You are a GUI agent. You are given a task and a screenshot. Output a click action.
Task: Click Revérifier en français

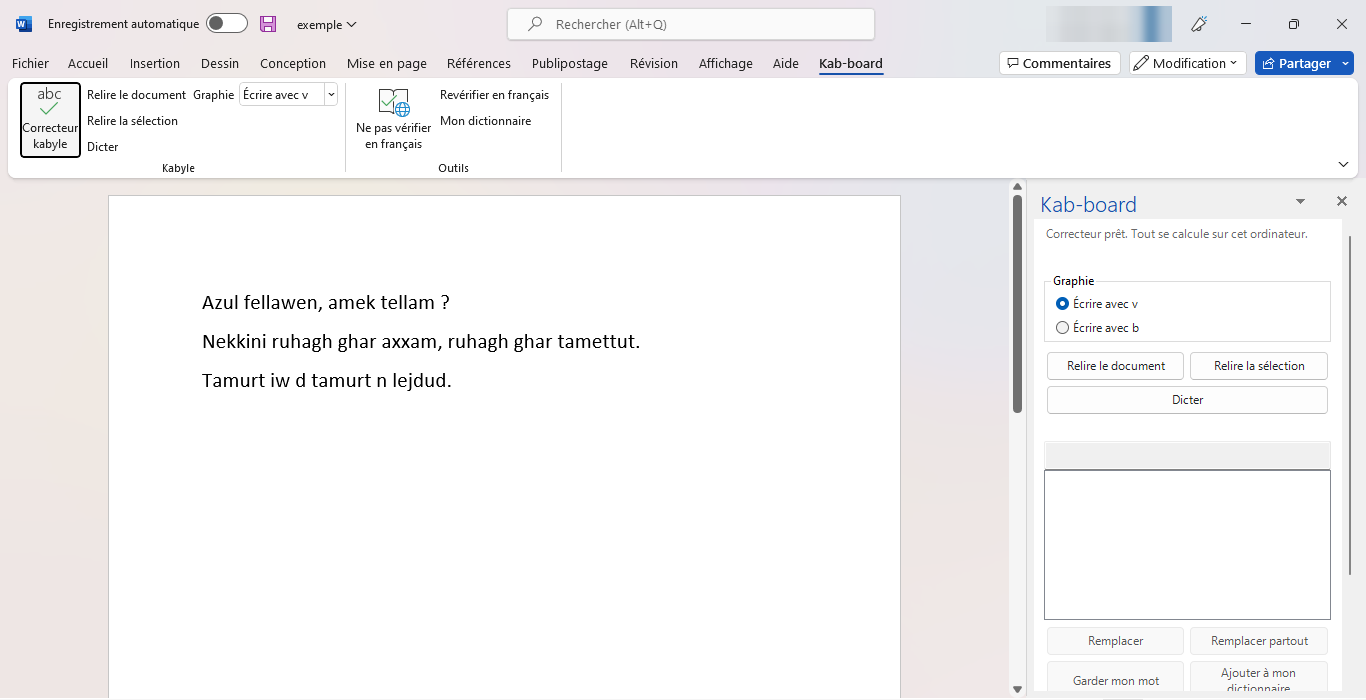(495, 95)
